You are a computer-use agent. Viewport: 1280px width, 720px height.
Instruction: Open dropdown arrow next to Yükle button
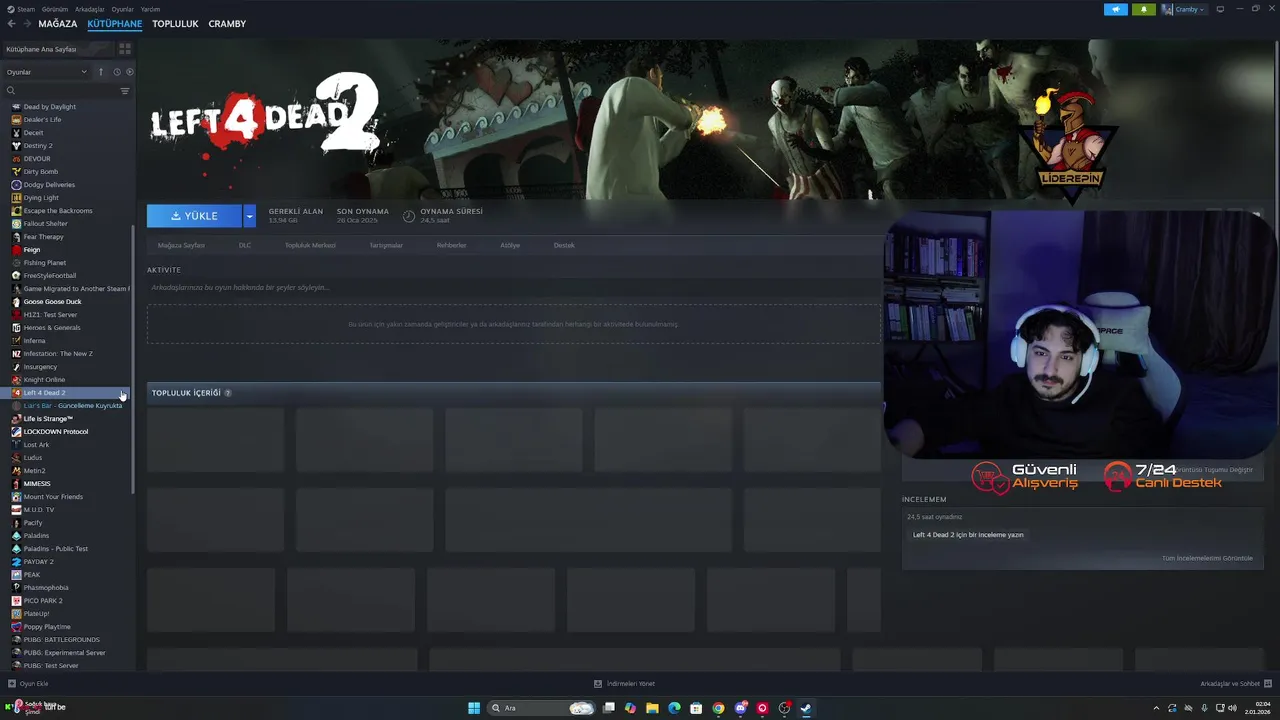[x=249, y=216]
